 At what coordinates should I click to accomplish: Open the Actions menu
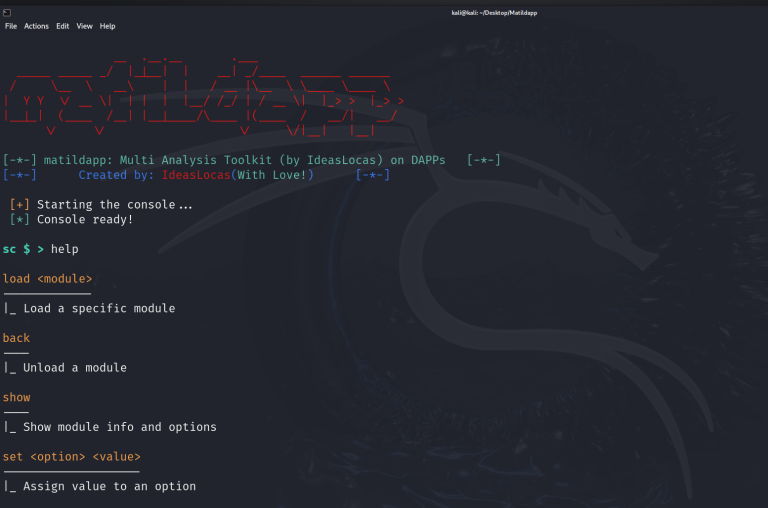[36, 26]
